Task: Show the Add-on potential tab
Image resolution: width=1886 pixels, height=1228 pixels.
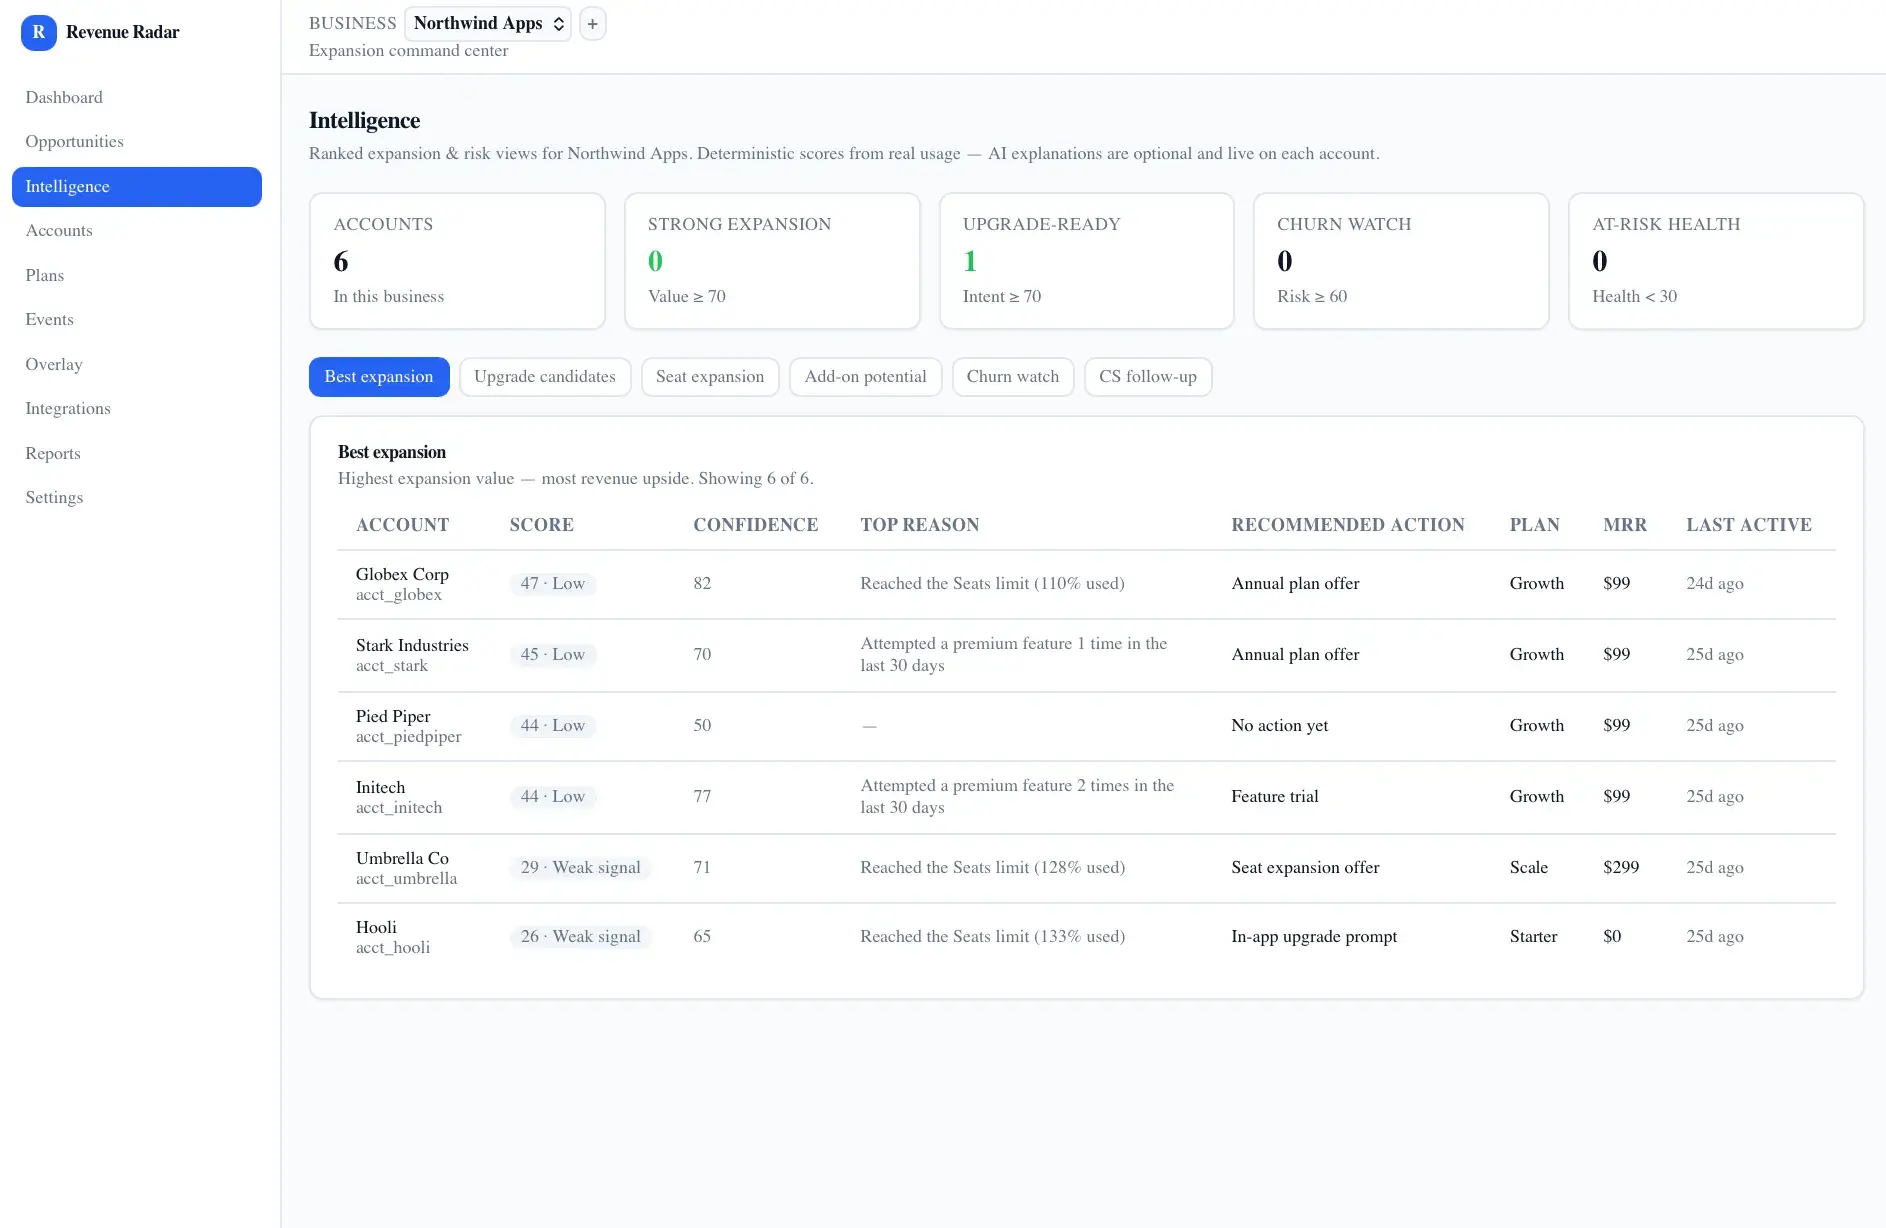Action: 865,377
